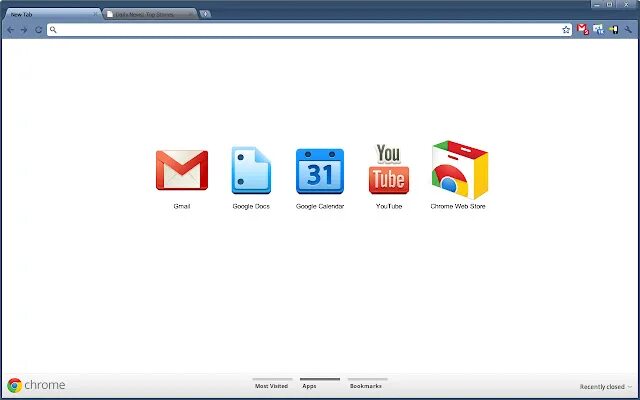Reload the page with the refresh icon
640x400 pixels.
[x=38, y=30]
